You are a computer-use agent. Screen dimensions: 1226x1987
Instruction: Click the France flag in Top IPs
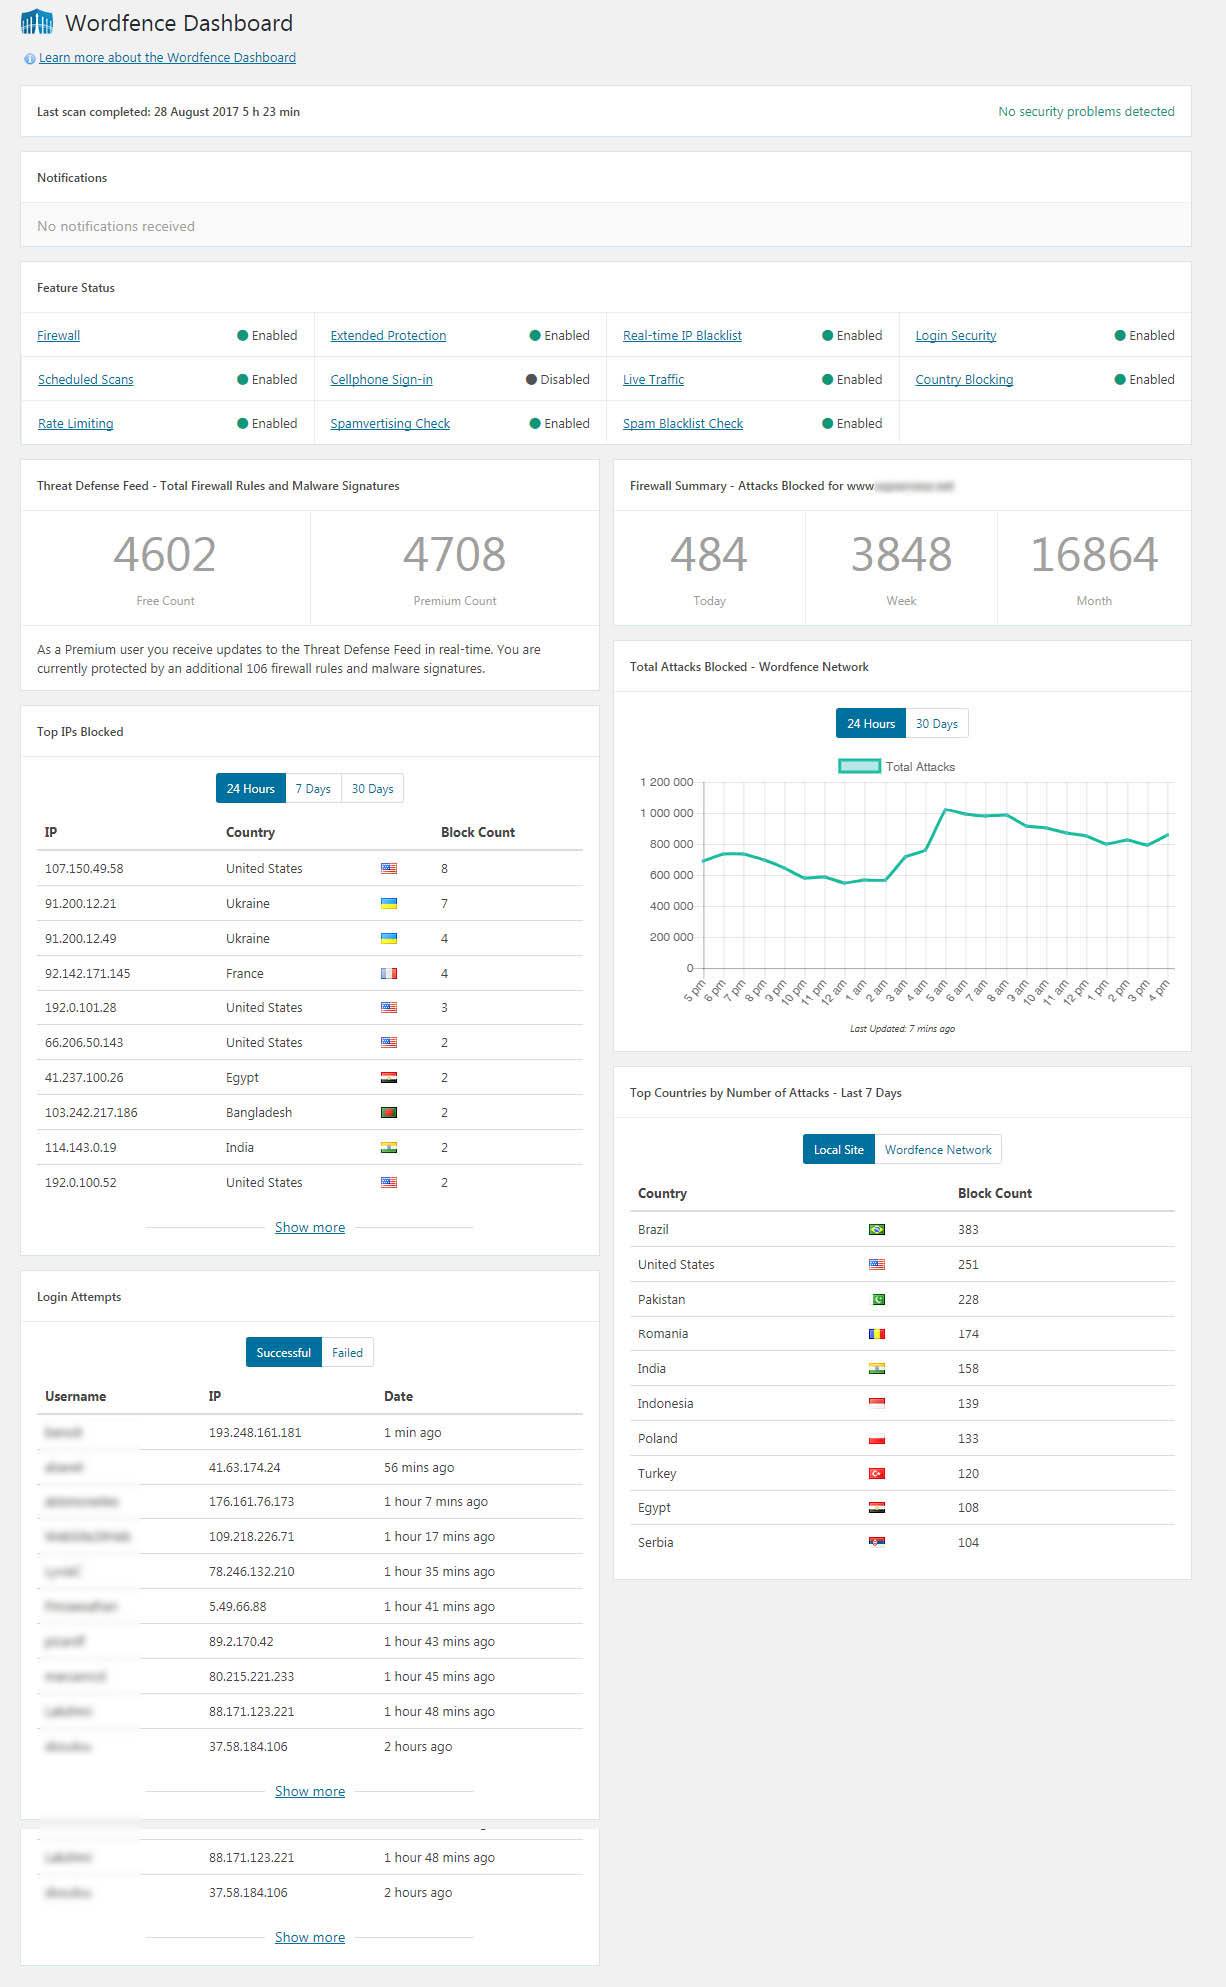click(389, 974)
